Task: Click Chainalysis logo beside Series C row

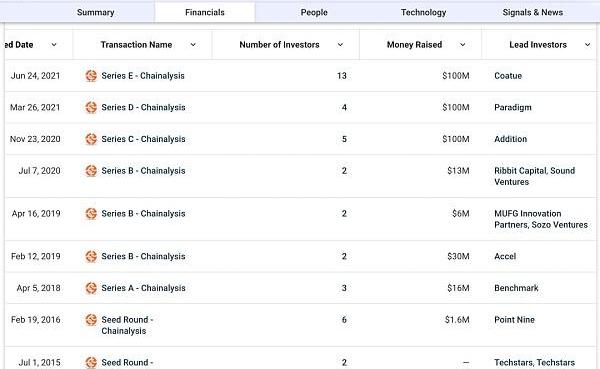Action: click(x=91, y=139)
